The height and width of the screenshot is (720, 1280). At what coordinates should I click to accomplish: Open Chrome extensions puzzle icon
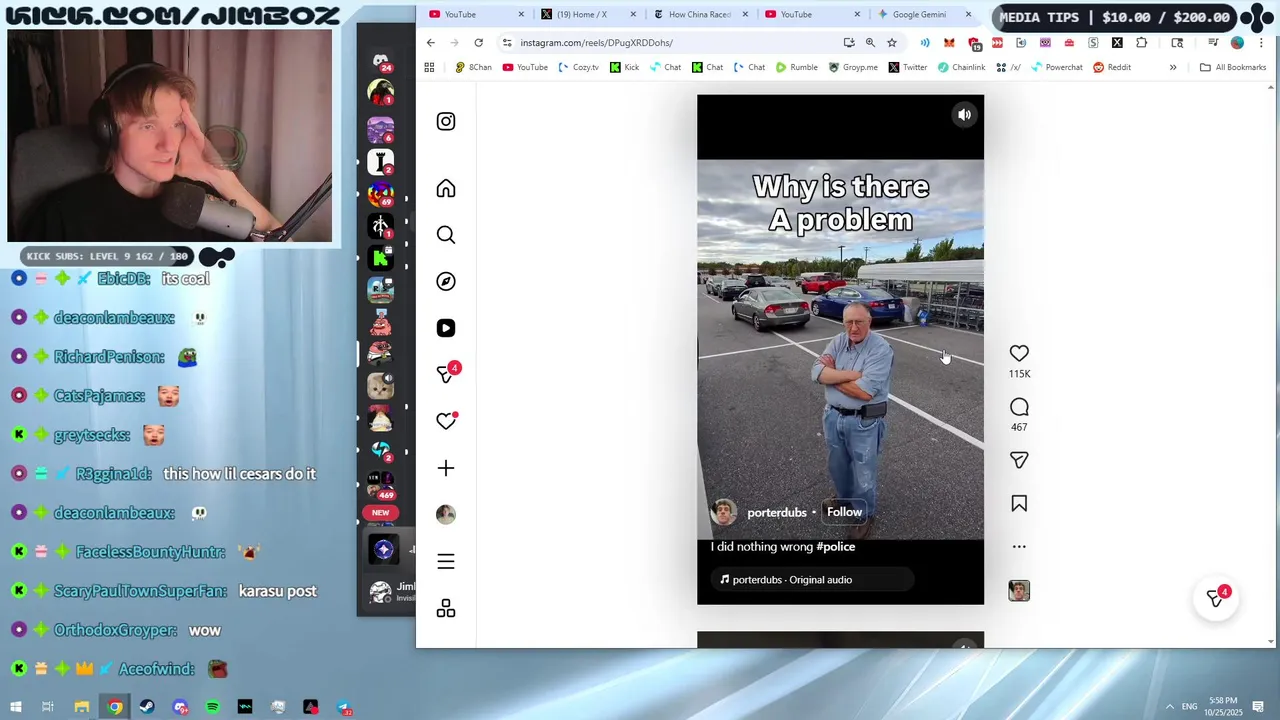(x=1141, y=43)
